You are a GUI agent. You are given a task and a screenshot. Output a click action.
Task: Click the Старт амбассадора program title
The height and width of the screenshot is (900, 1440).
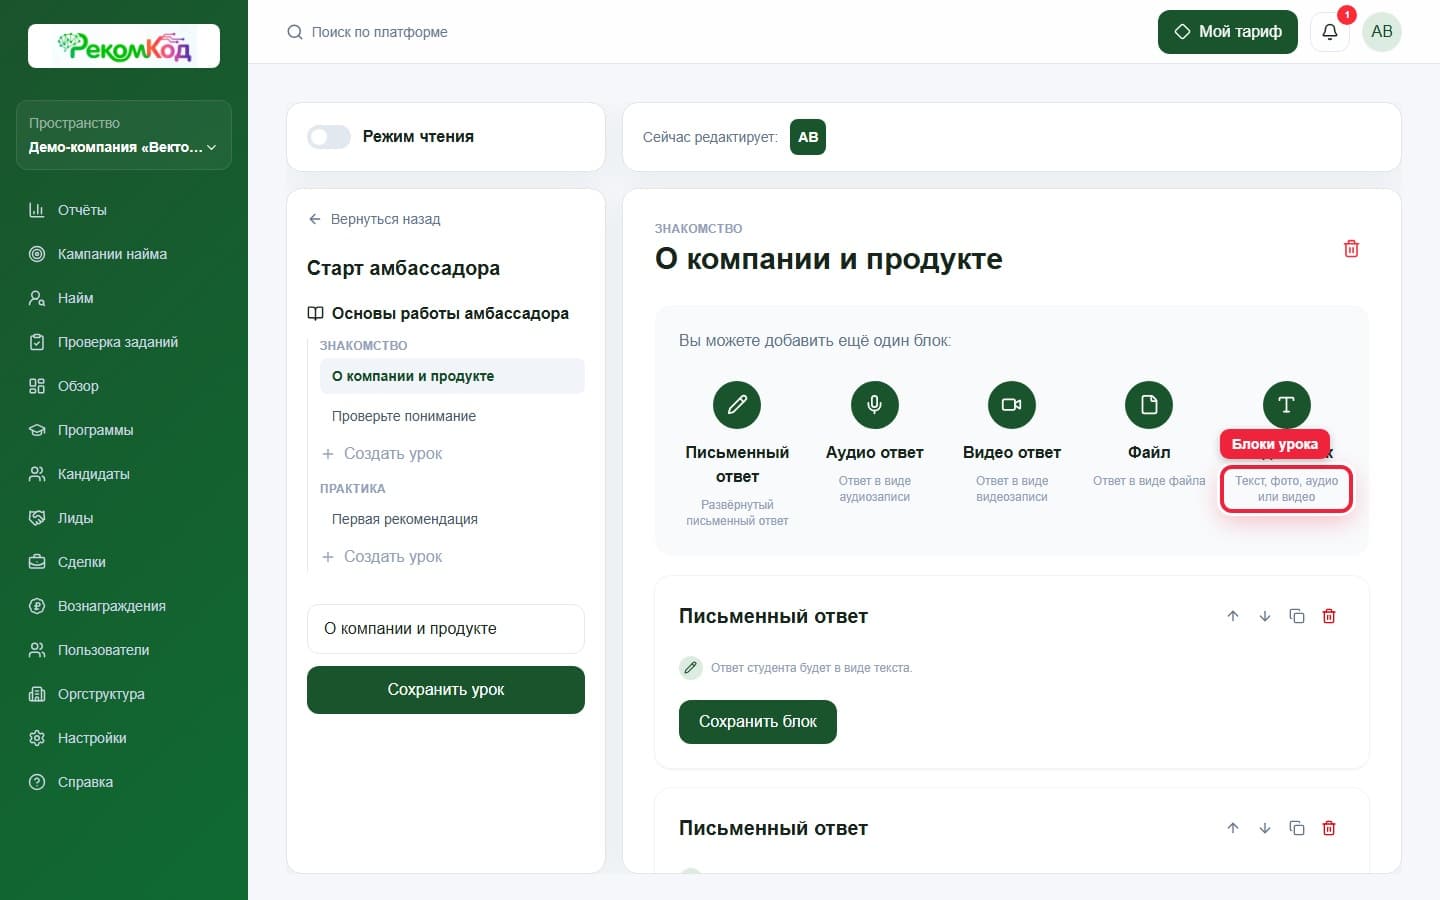pos(403,268)
